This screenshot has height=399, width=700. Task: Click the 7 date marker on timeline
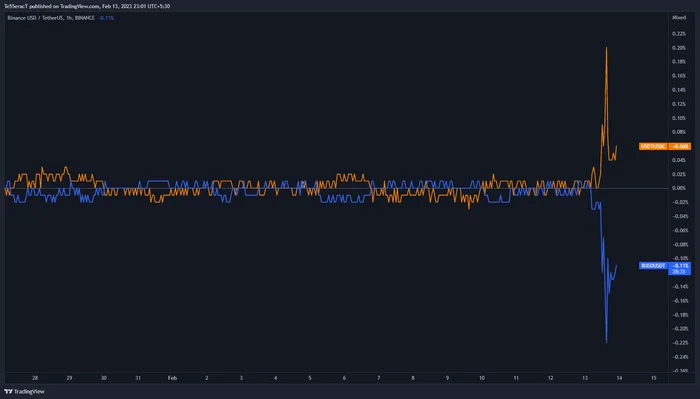[379, 378]
